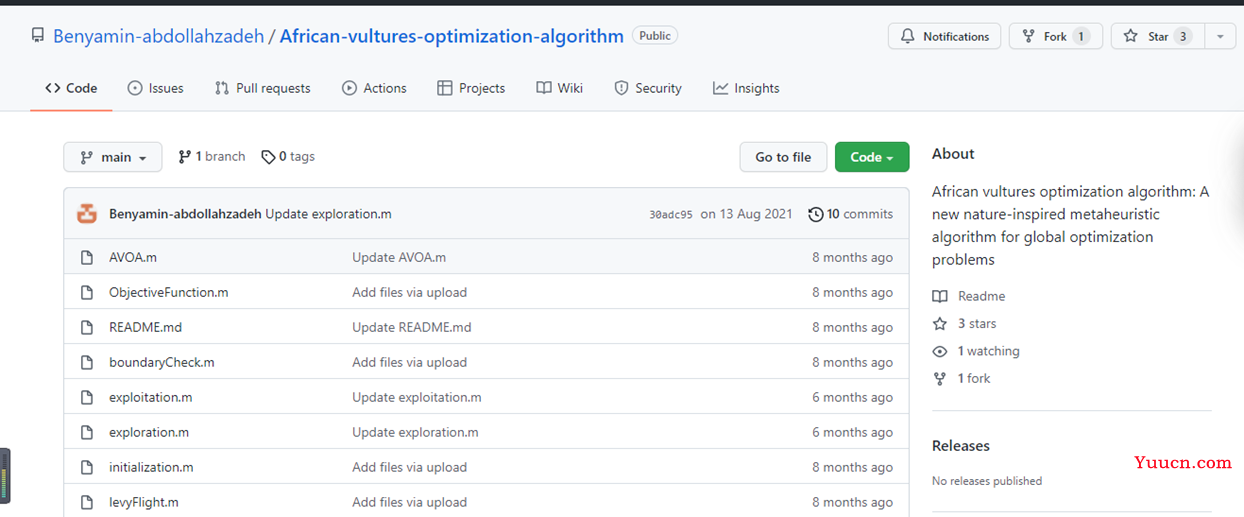Click the repository book icon beside owner name
This screenshot has width=1244, height=517.
[x=37, y=36]
